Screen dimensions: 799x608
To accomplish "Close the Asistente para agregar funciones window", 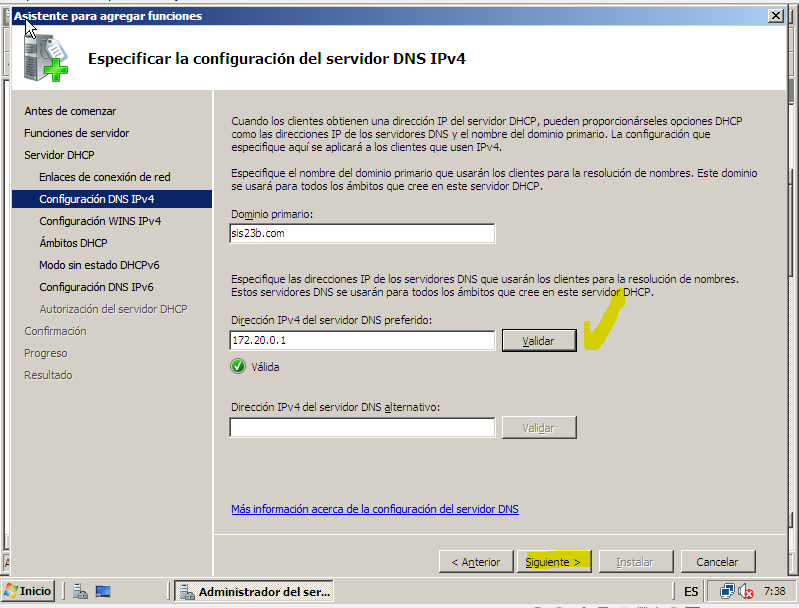I will (x=776, y=16).
